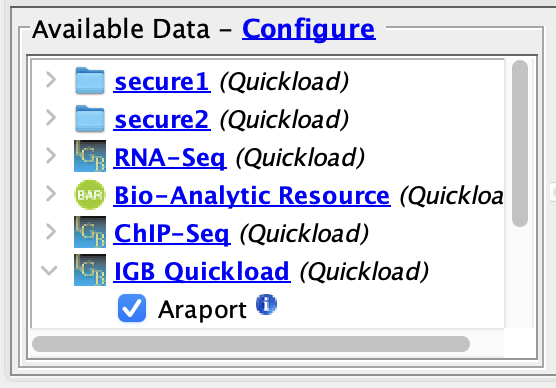The height and width of the screenshot is (388, 556).
Task: Expand the secure2 tree node
Action: coord(51,118)
